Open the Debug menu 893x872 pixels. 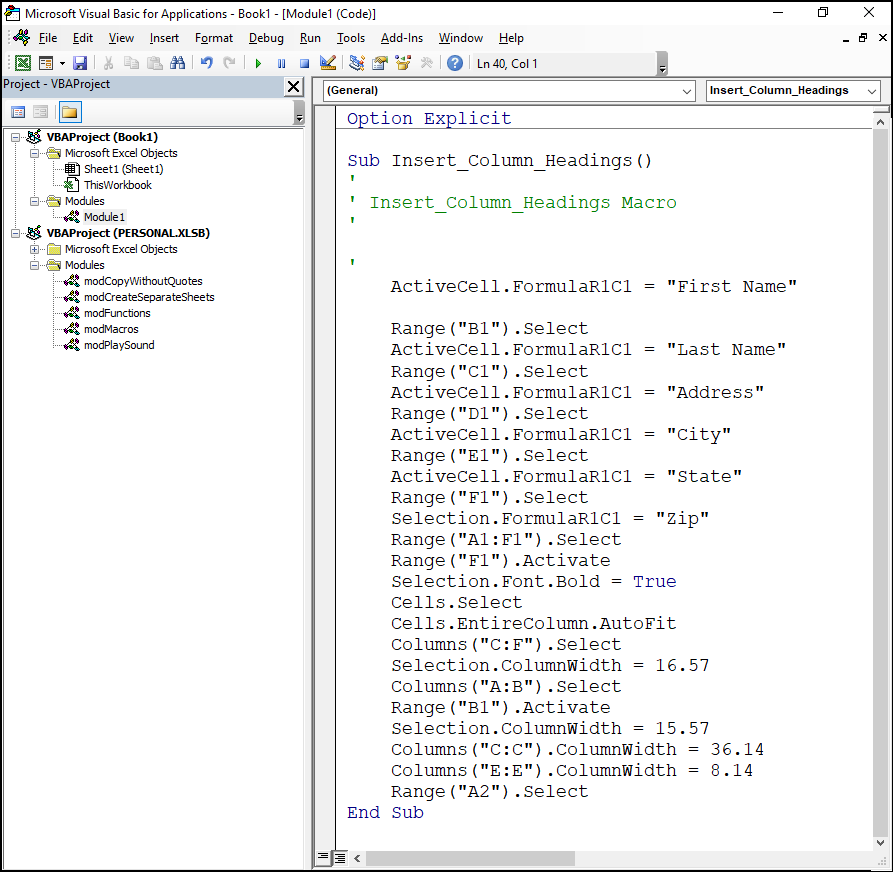pyautogui.click(x=266, y=38)
